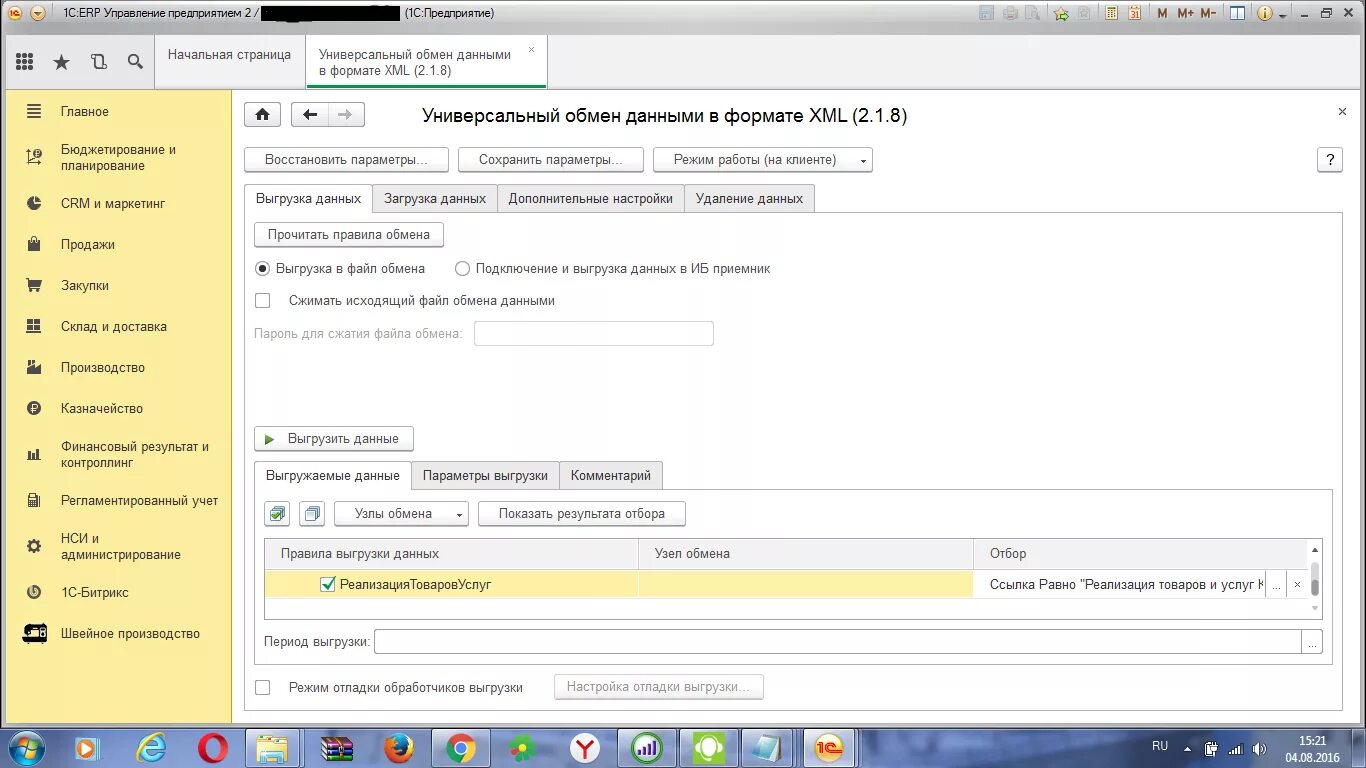Screen dimensions: 1366x768
Task: Click the Период выгрузки input field
Action: 838,642
